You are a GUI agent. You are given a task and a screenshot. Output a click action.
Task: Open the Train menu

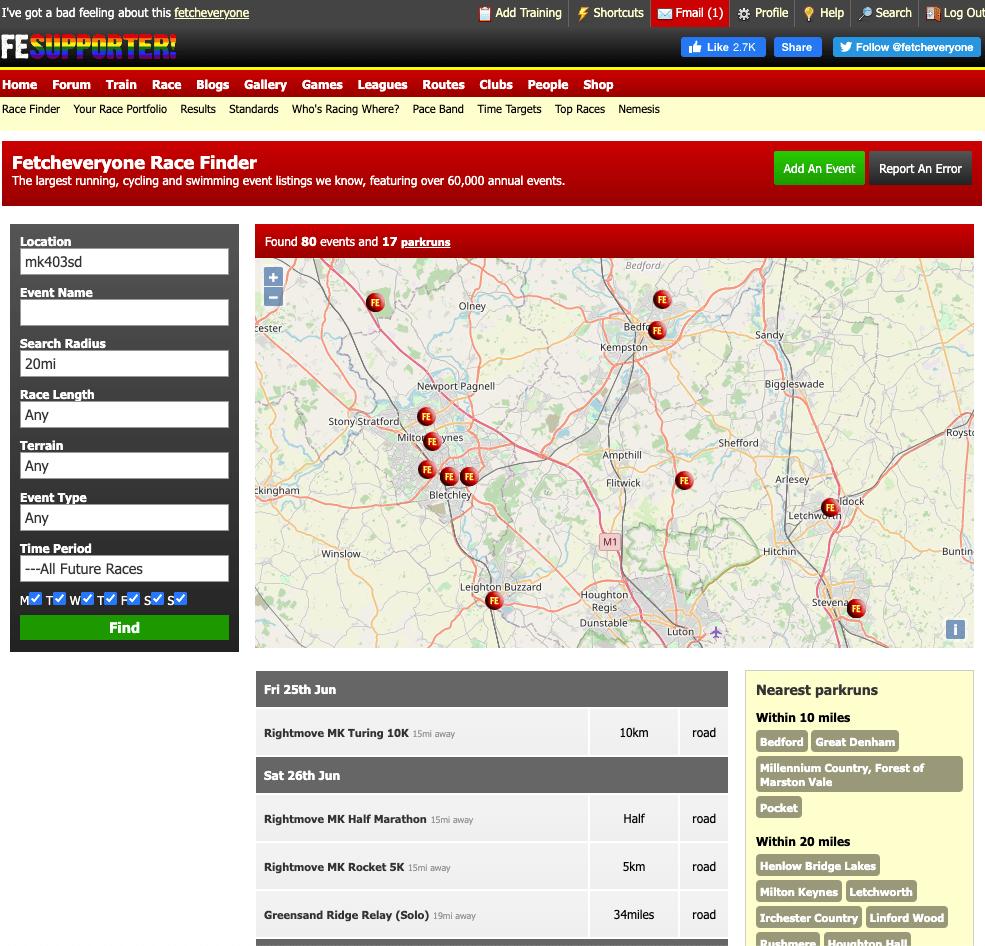click(121, 85)
